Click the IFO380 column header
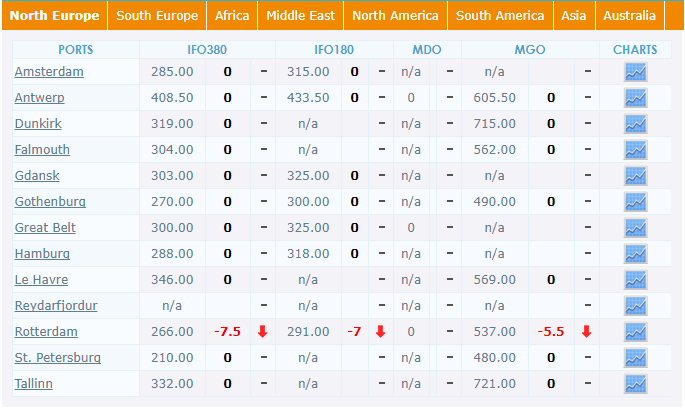 coord(207,49)
